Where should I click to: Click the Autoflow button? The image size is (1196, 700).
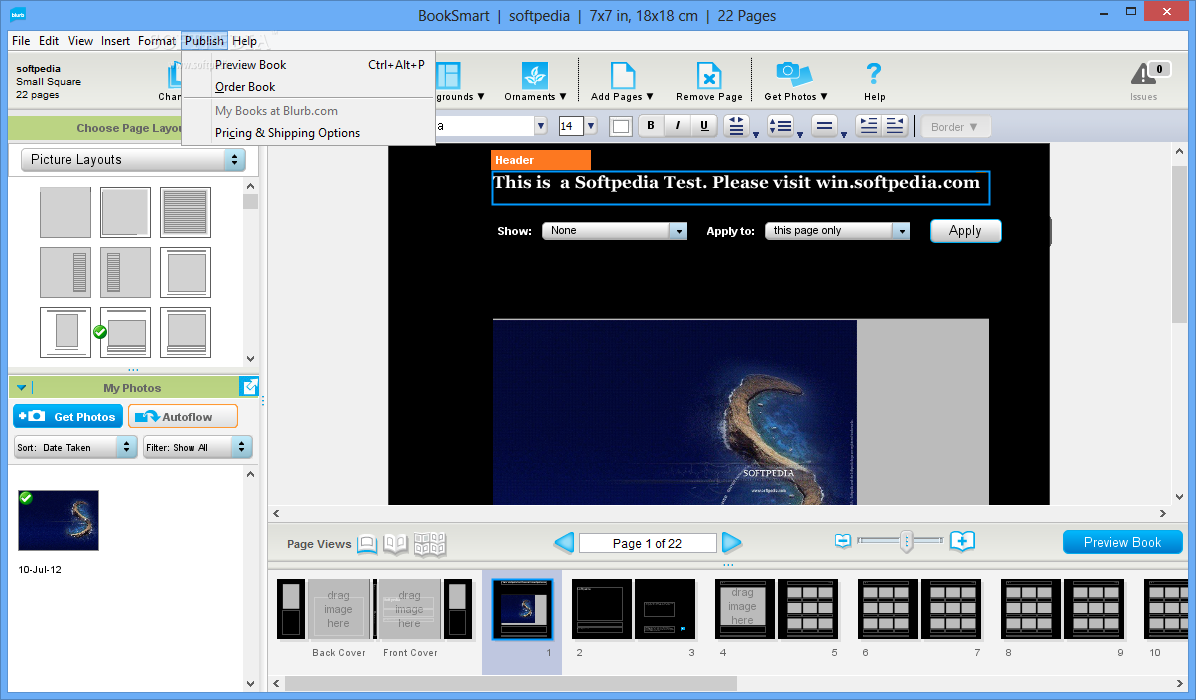183,416
